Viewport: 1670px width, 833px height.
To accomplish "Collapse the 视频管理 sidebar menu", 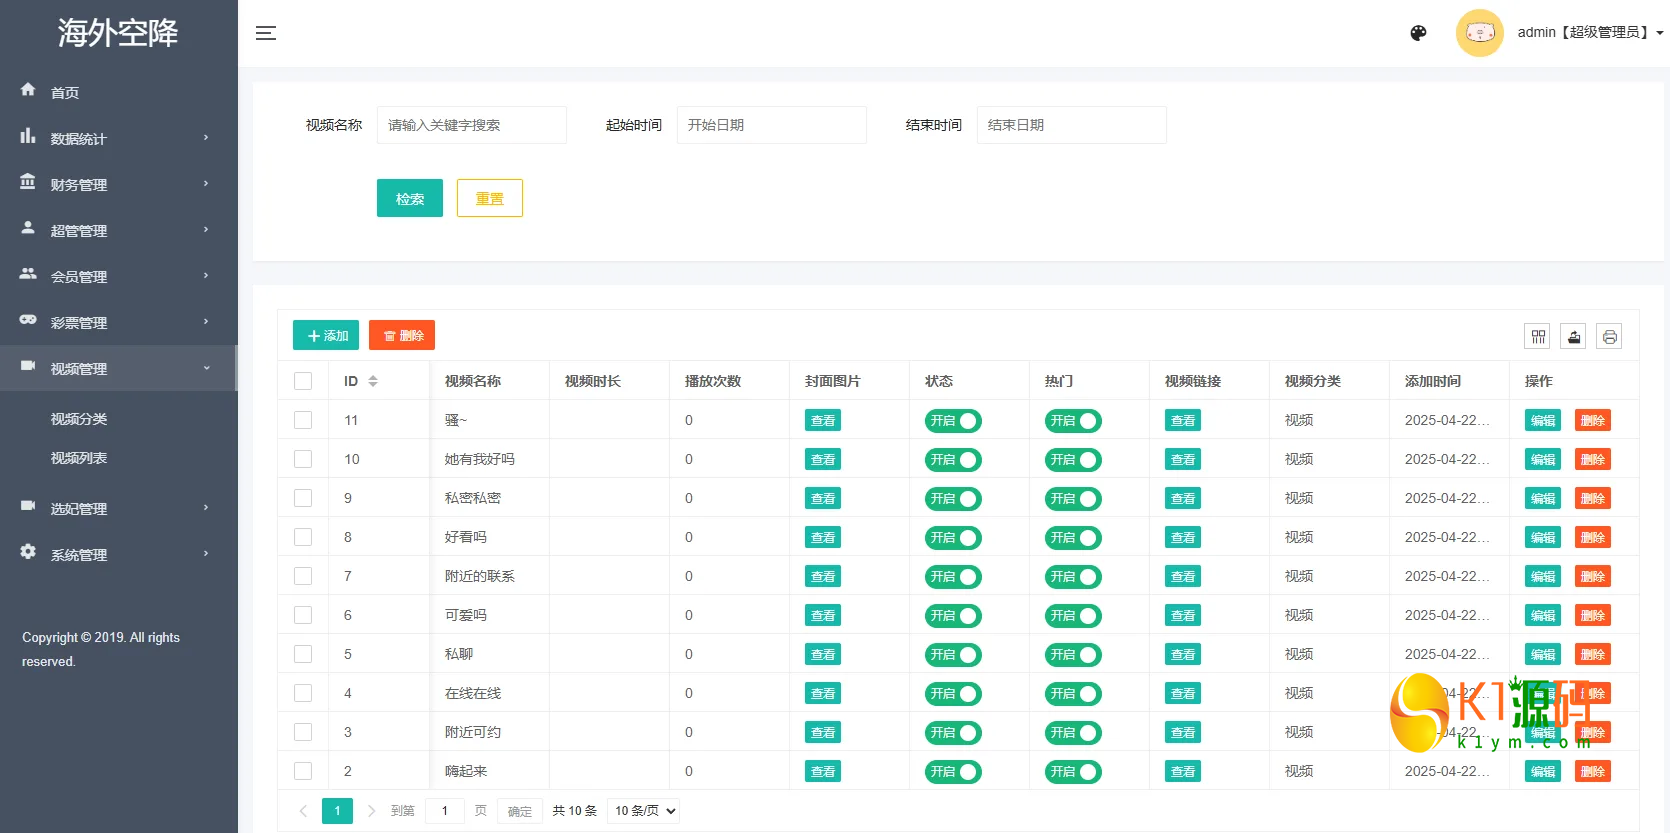I will [119, 368].
